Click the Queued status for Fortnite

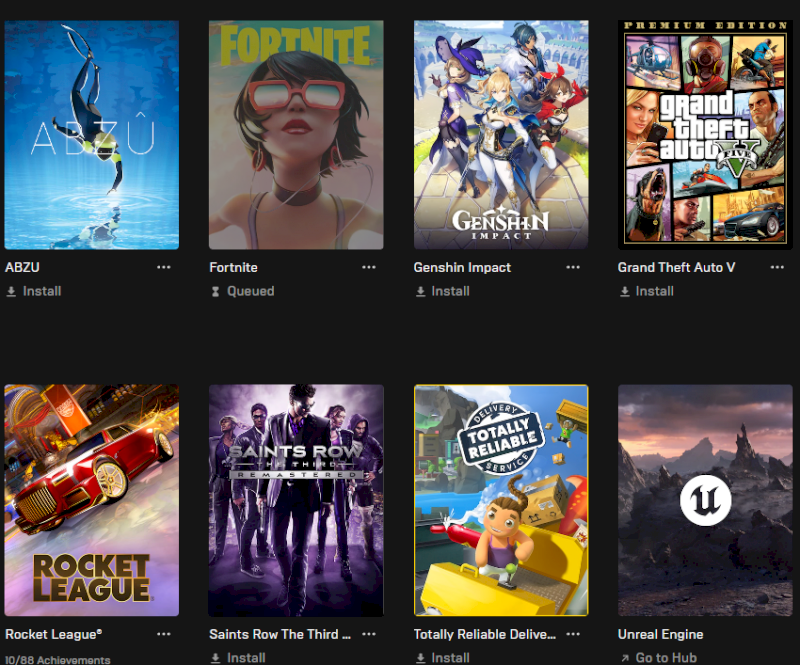(251, 291)
